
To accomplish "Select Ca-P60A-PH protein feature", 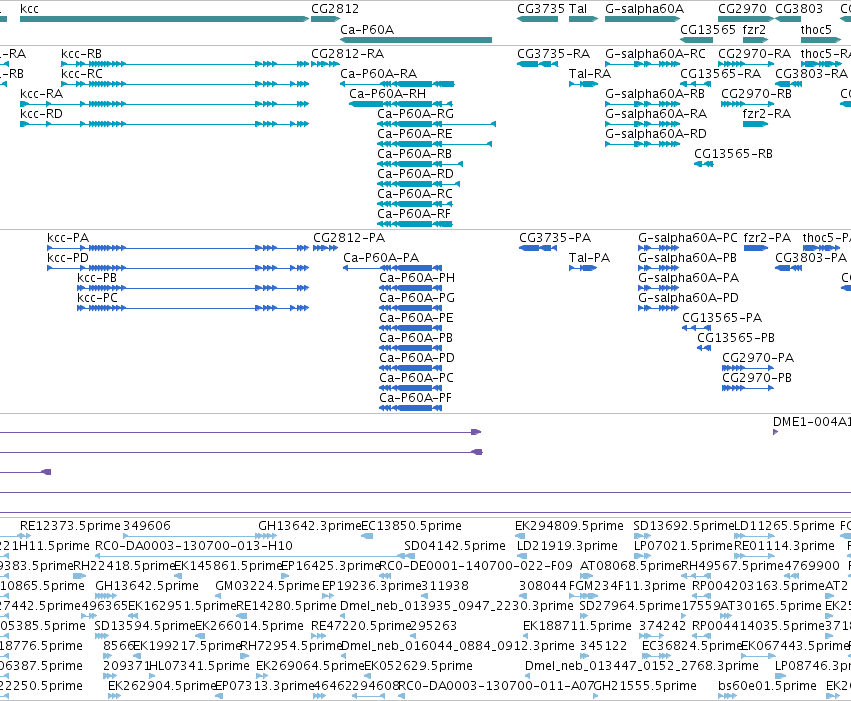I will 411,288.
